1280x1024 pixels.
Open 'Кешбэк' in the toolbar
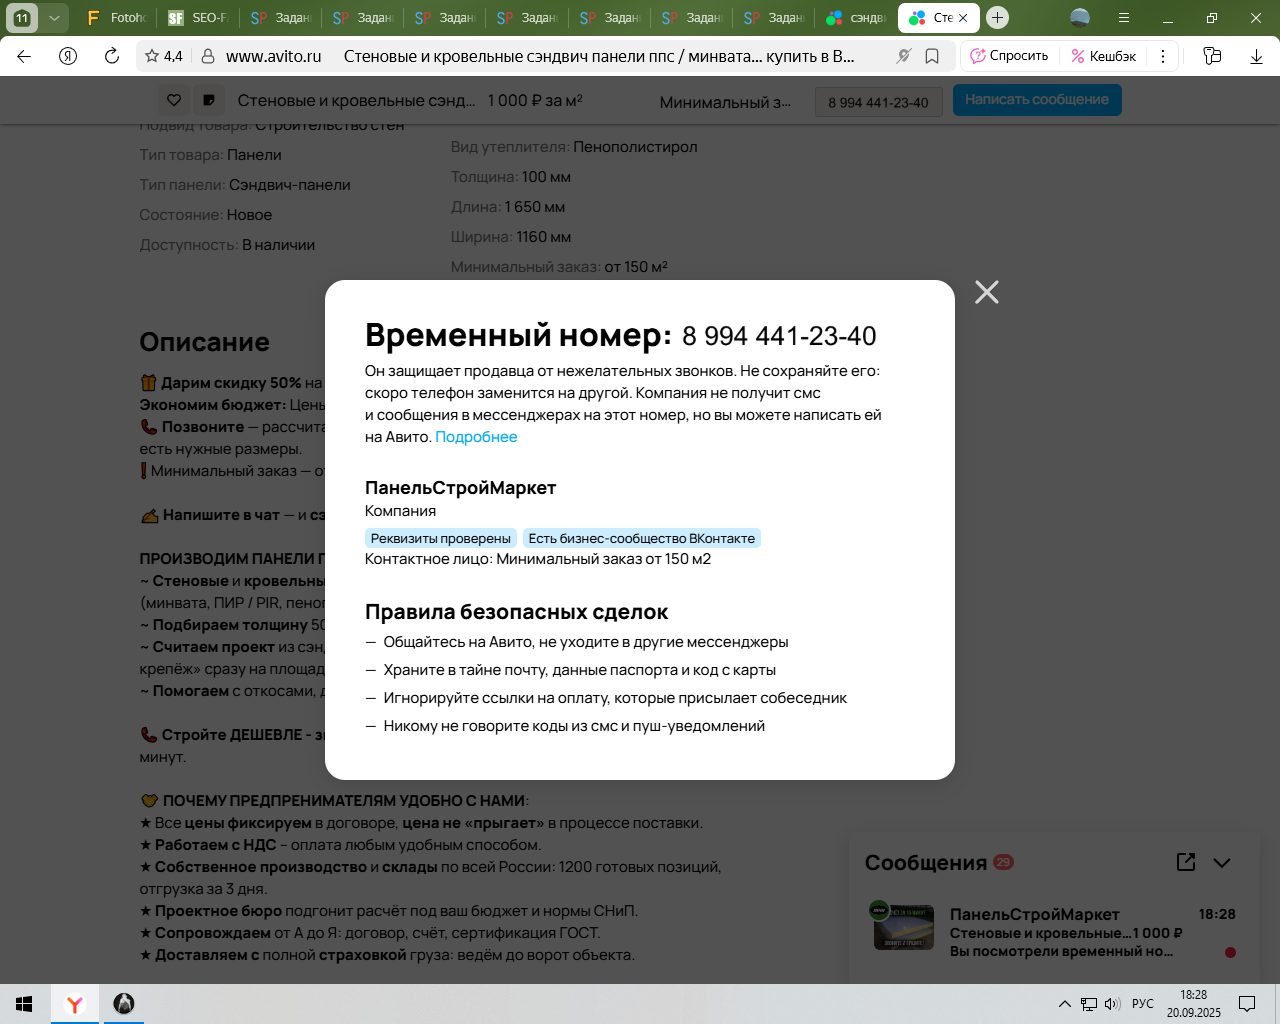1104,56
